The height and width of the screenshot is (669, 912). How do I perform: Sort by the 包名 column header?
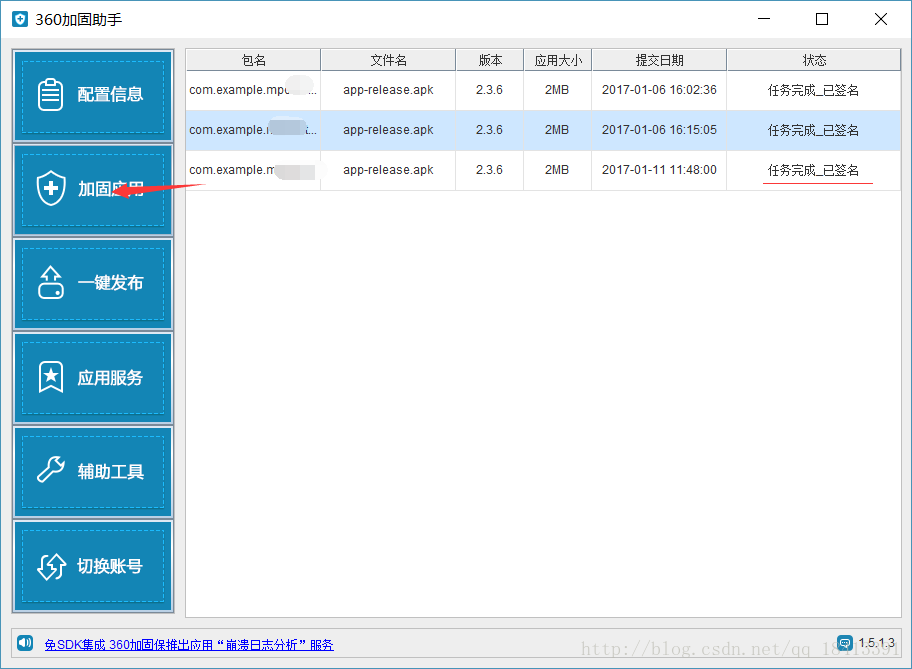coord(254,60)
